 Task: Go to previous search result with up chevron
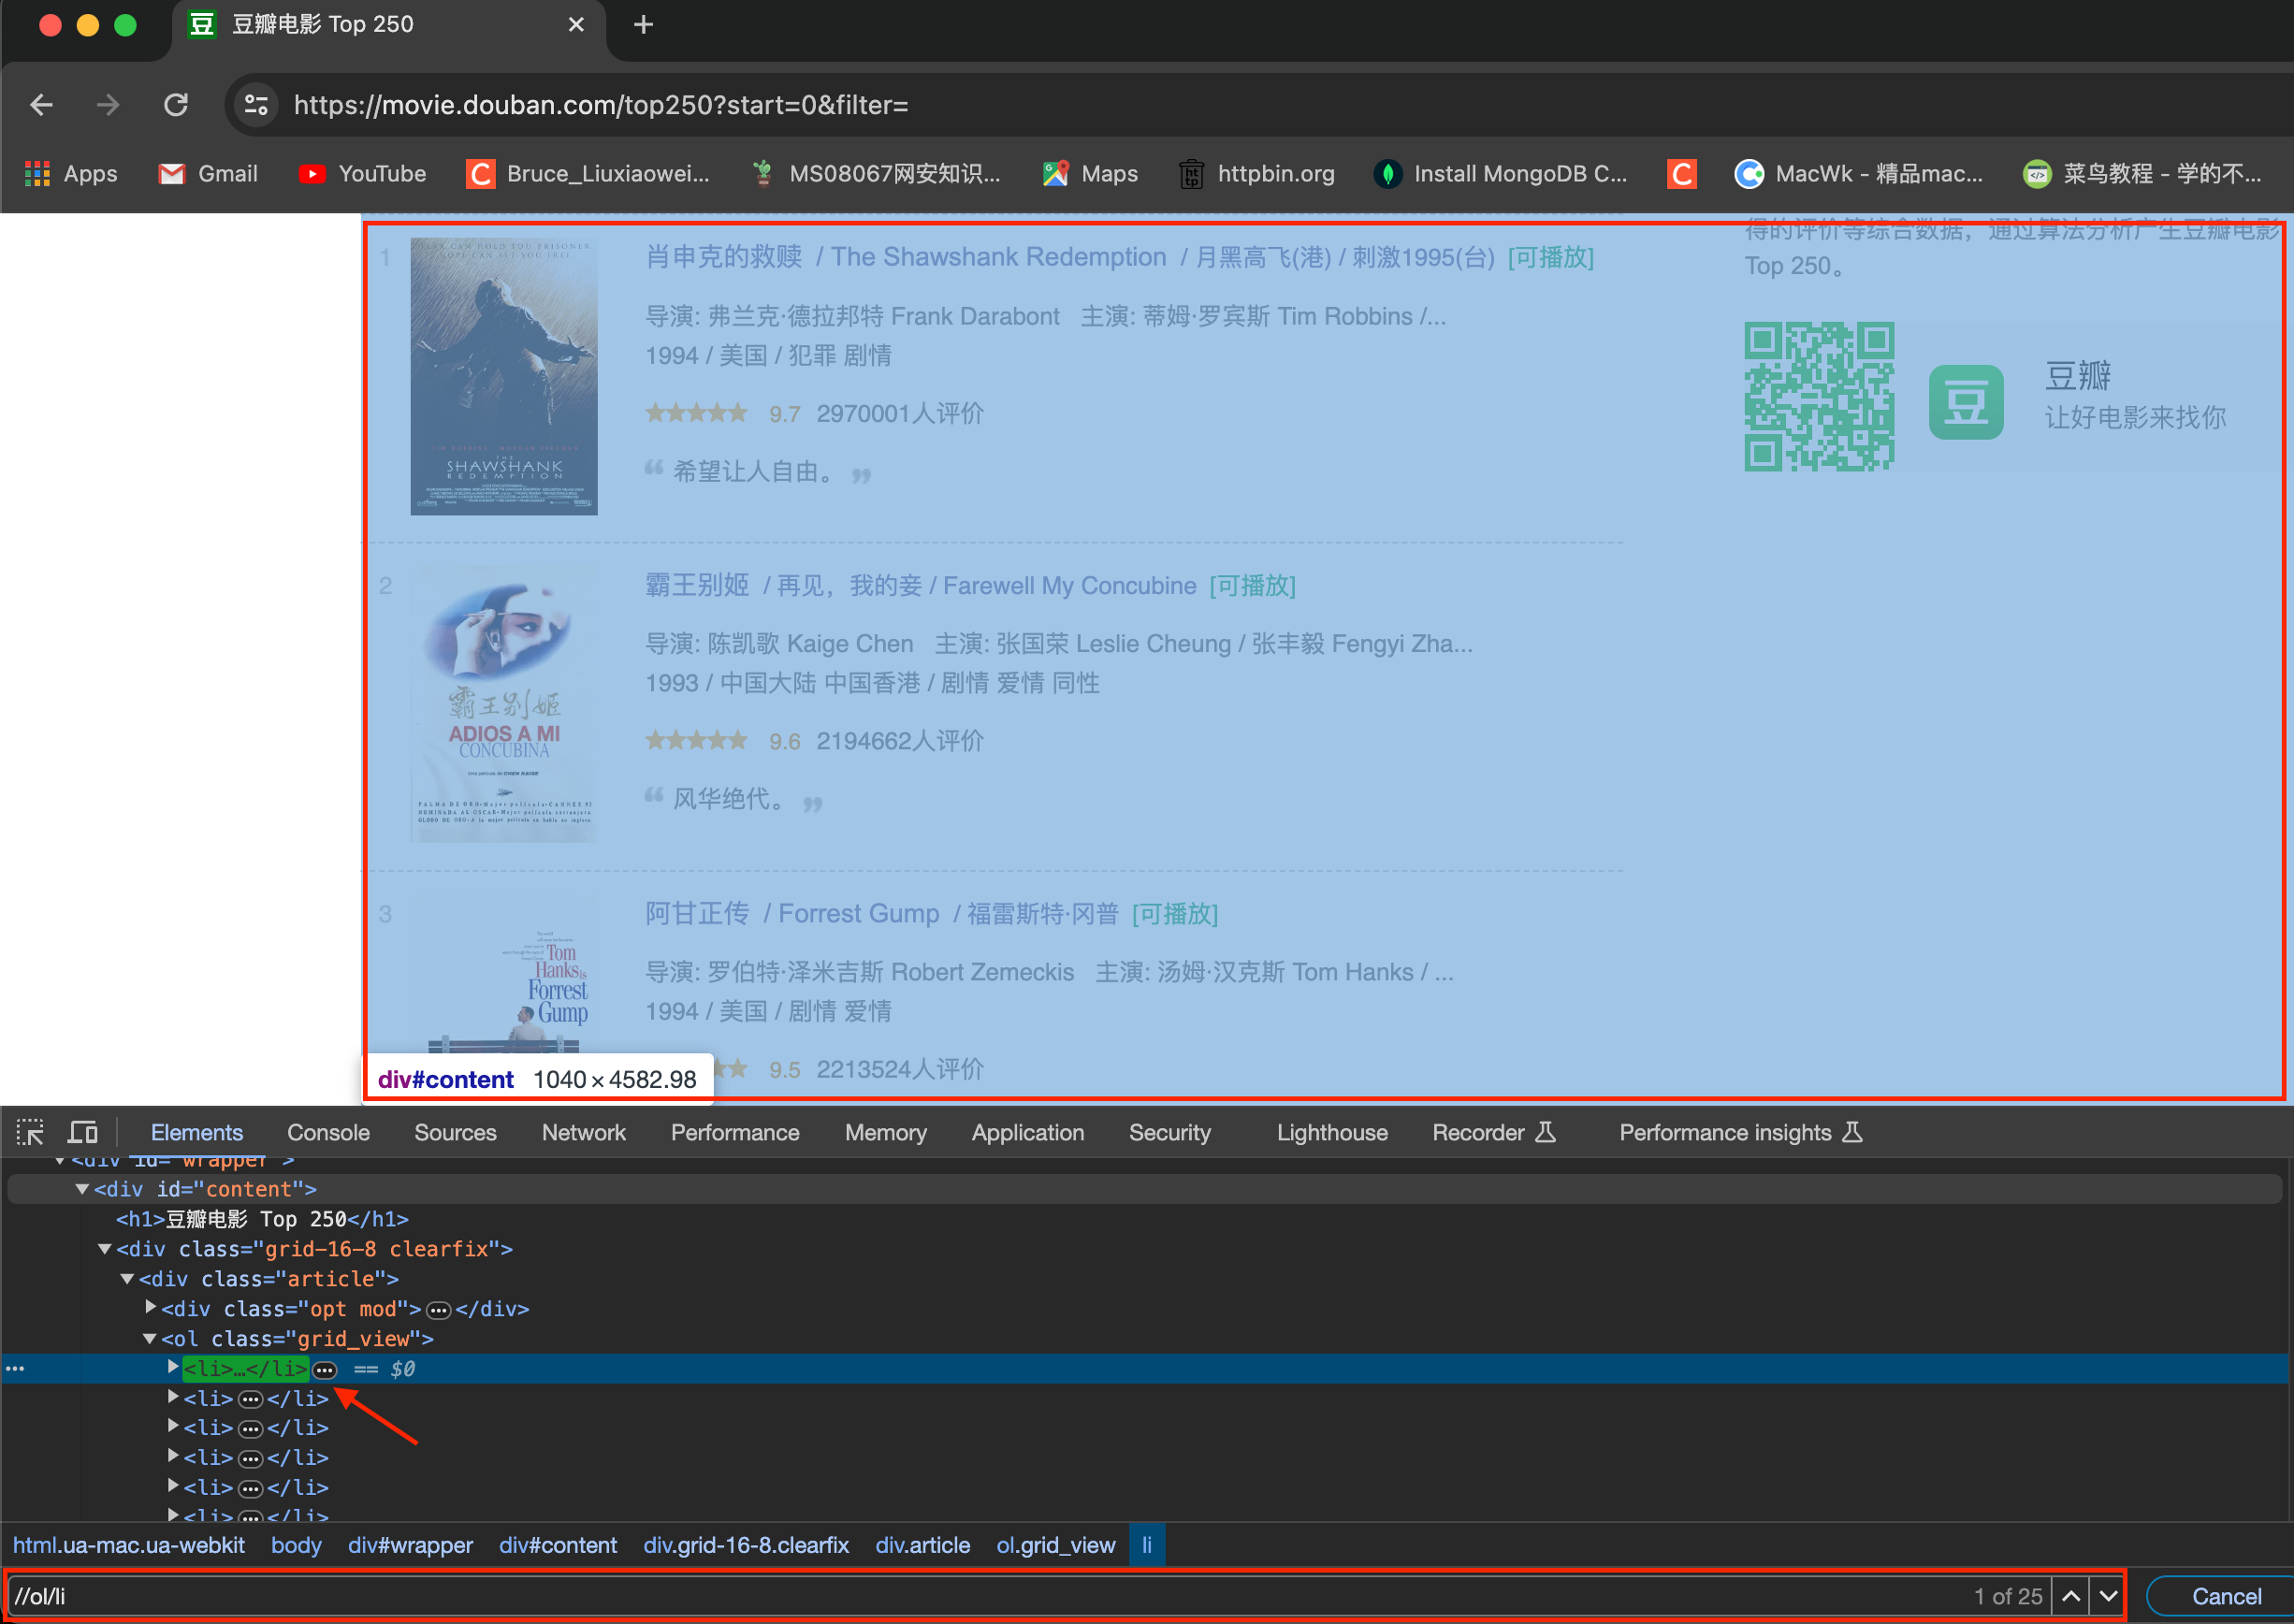(x=2071, y=1596)
